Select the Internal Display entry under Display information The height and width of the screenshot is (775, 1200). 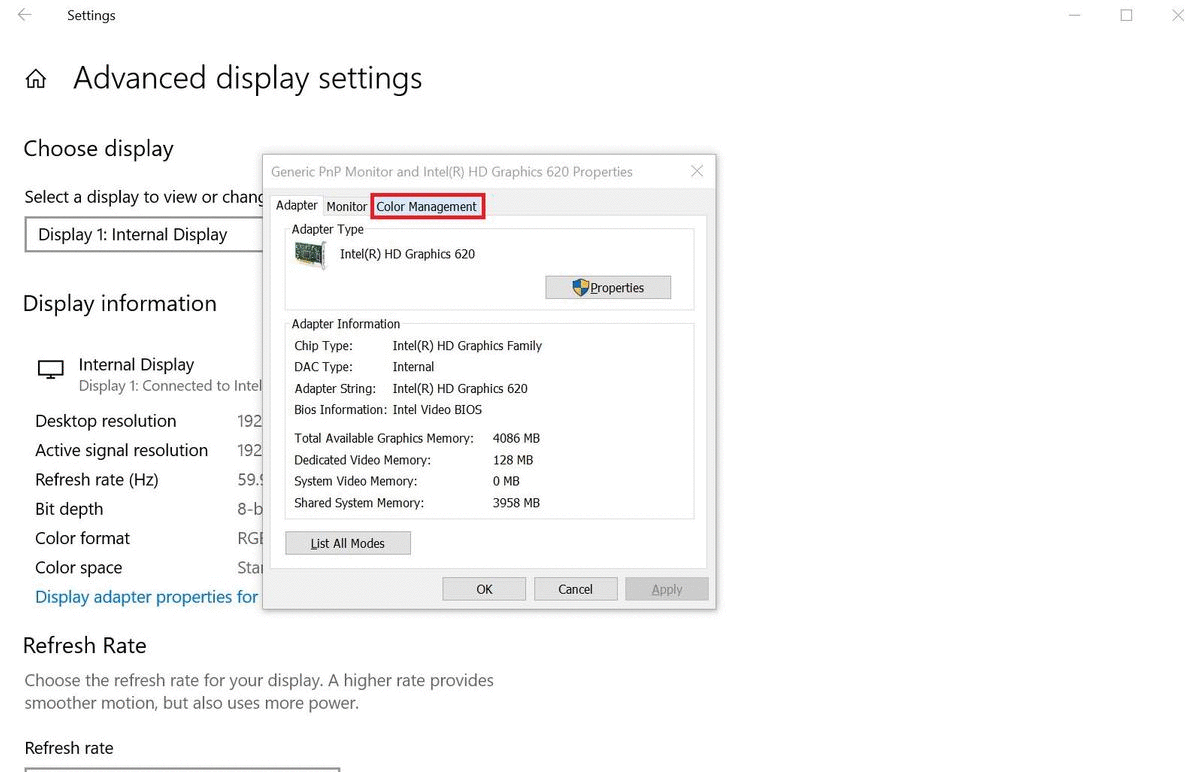[x=136, y=364]
